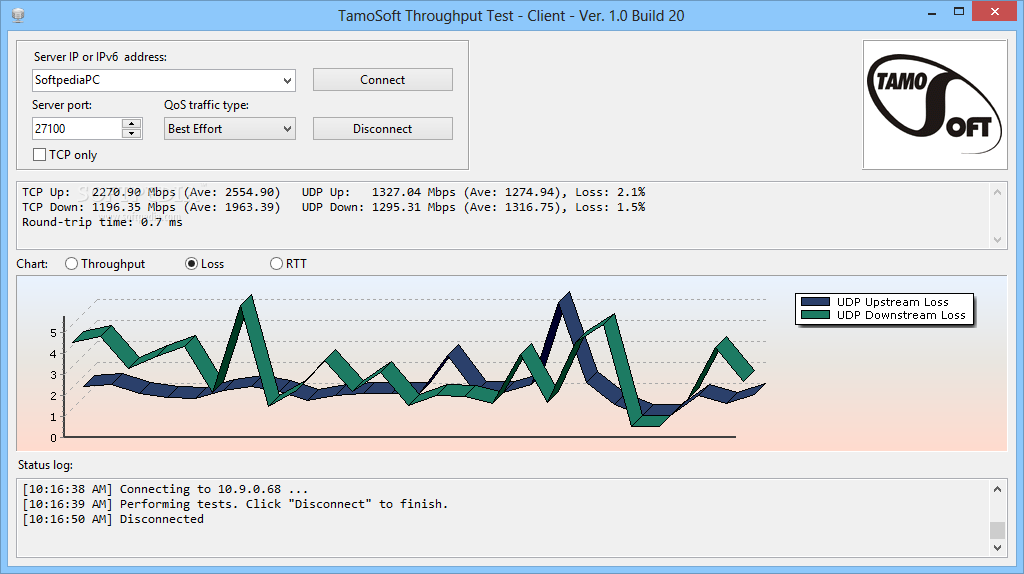1024x574 pixels.
Task: Open the Server IP address dropdown arrow
Action: coord(287,80)
